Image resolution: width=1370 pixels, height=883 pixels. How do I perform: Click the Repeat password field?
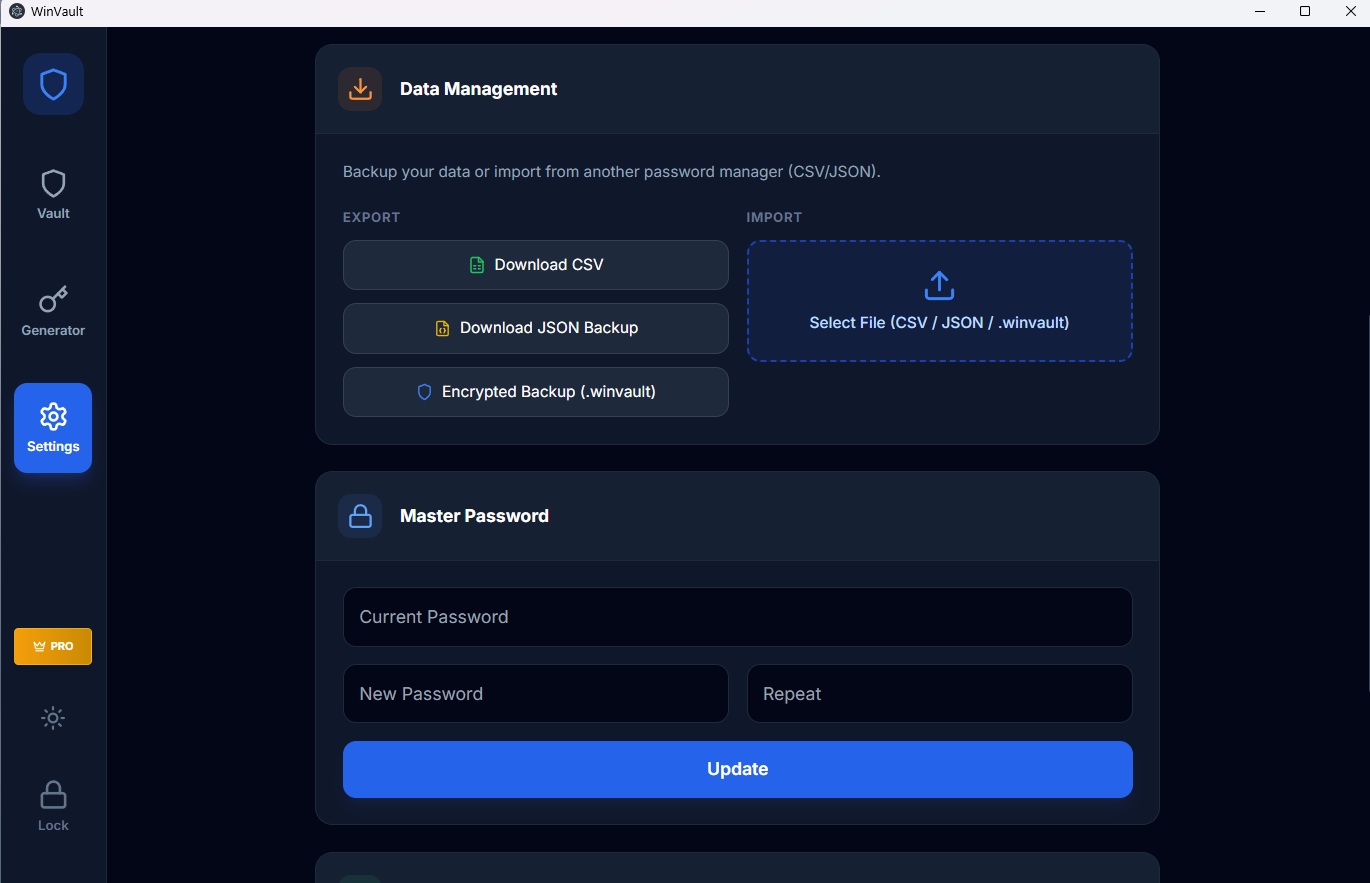[939, 694]
